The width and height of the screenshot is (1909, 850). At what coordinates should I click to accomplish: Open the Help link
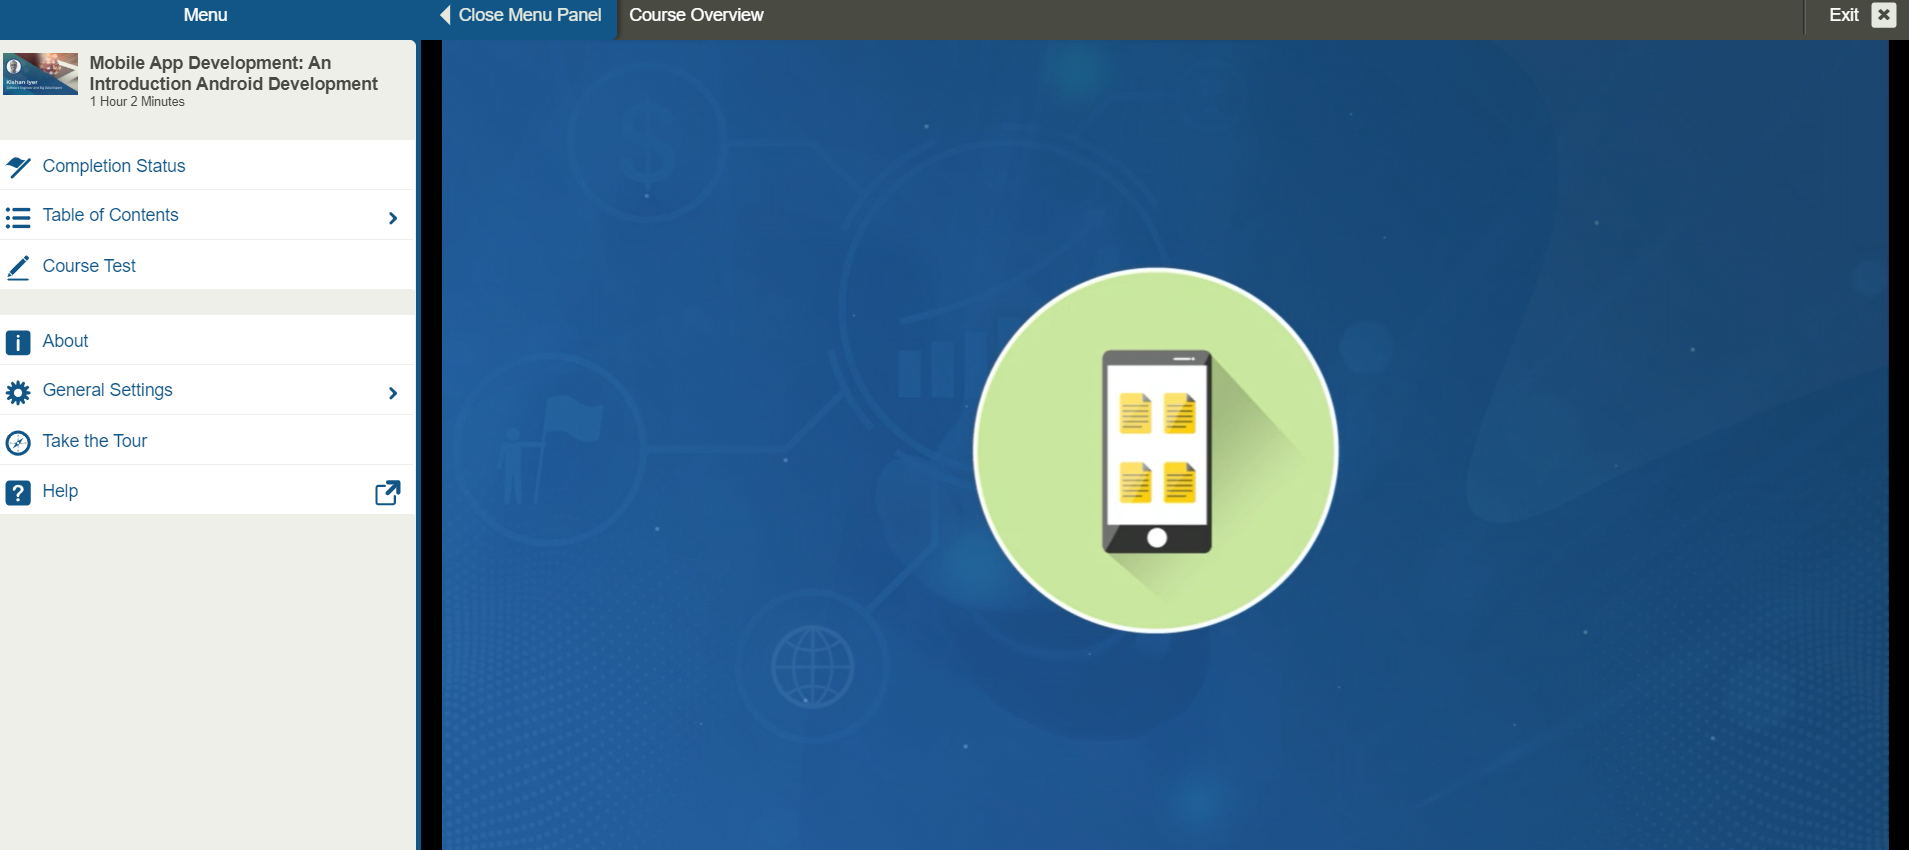pos(208,490)
